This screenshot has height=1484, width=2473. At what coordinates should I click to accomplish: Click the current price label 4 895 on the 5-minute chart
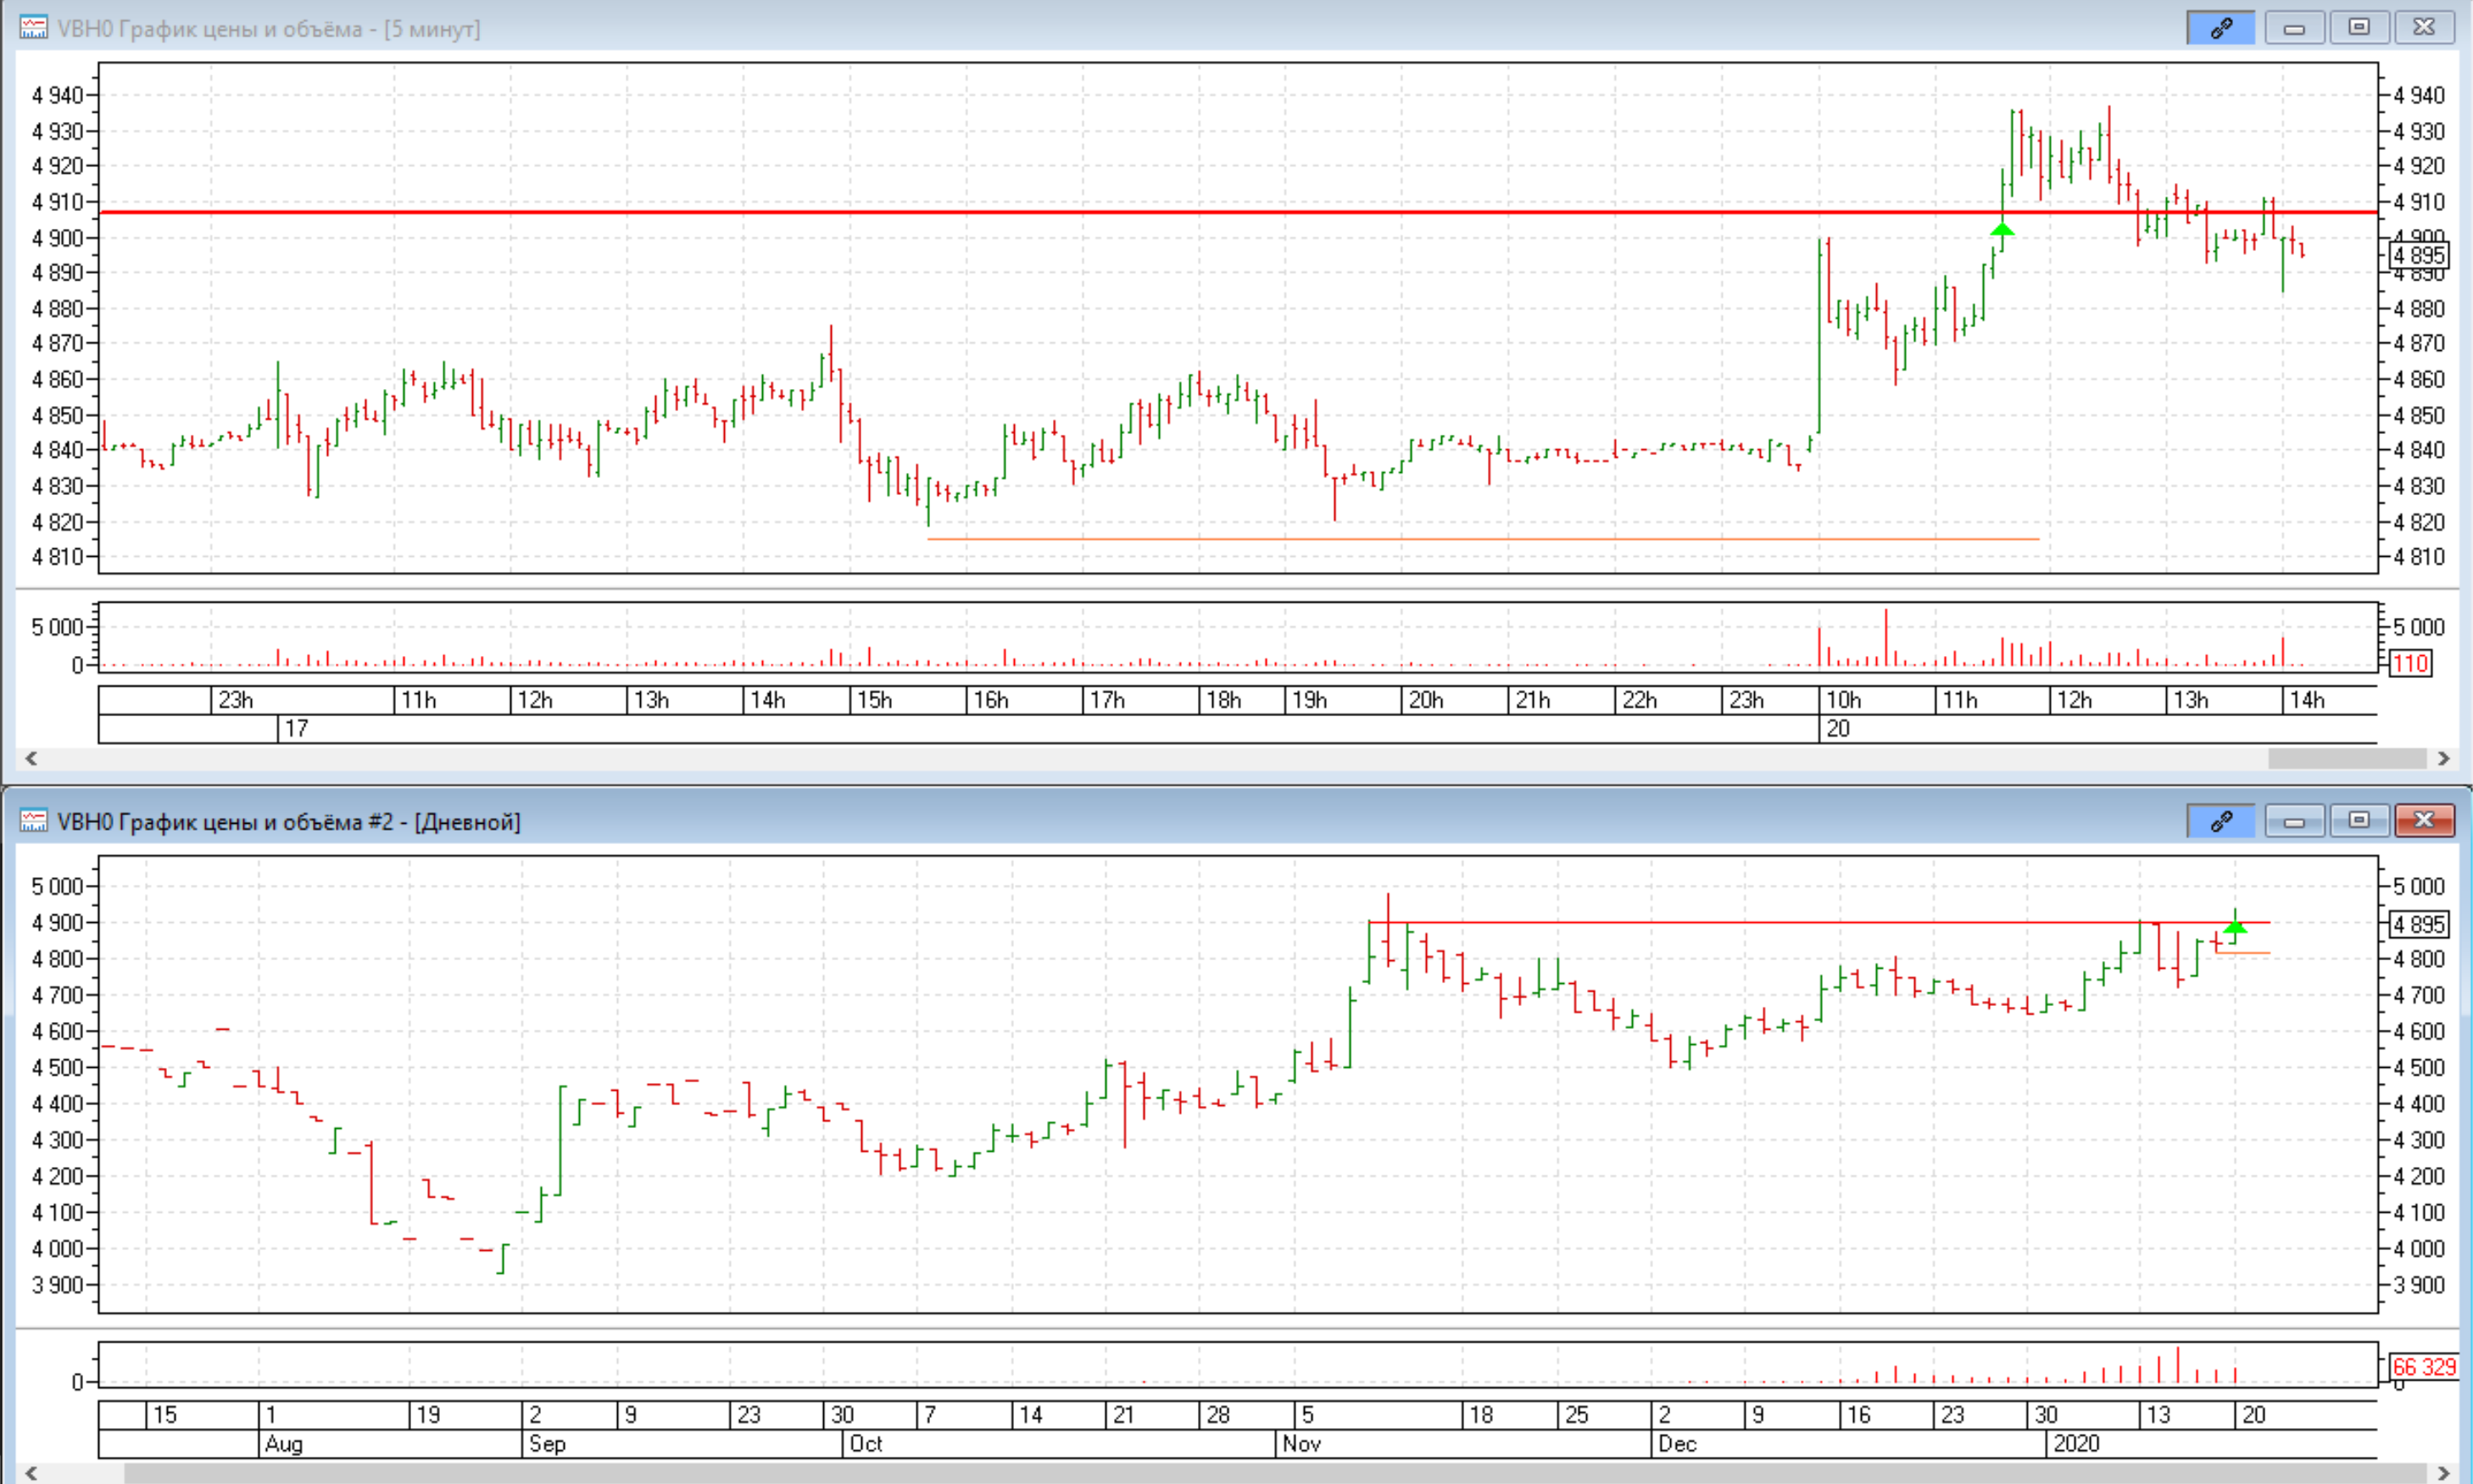point(2420,255)
